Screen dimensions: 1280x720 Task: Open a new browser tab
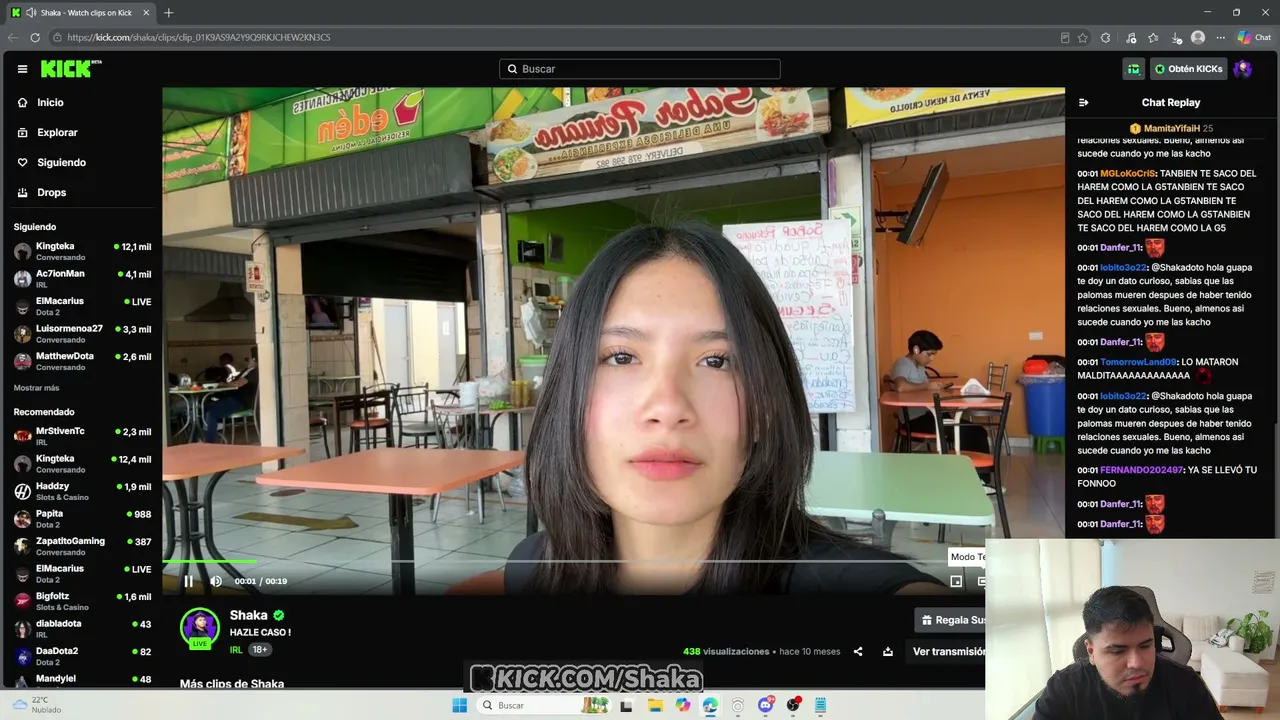pos(168,13)
